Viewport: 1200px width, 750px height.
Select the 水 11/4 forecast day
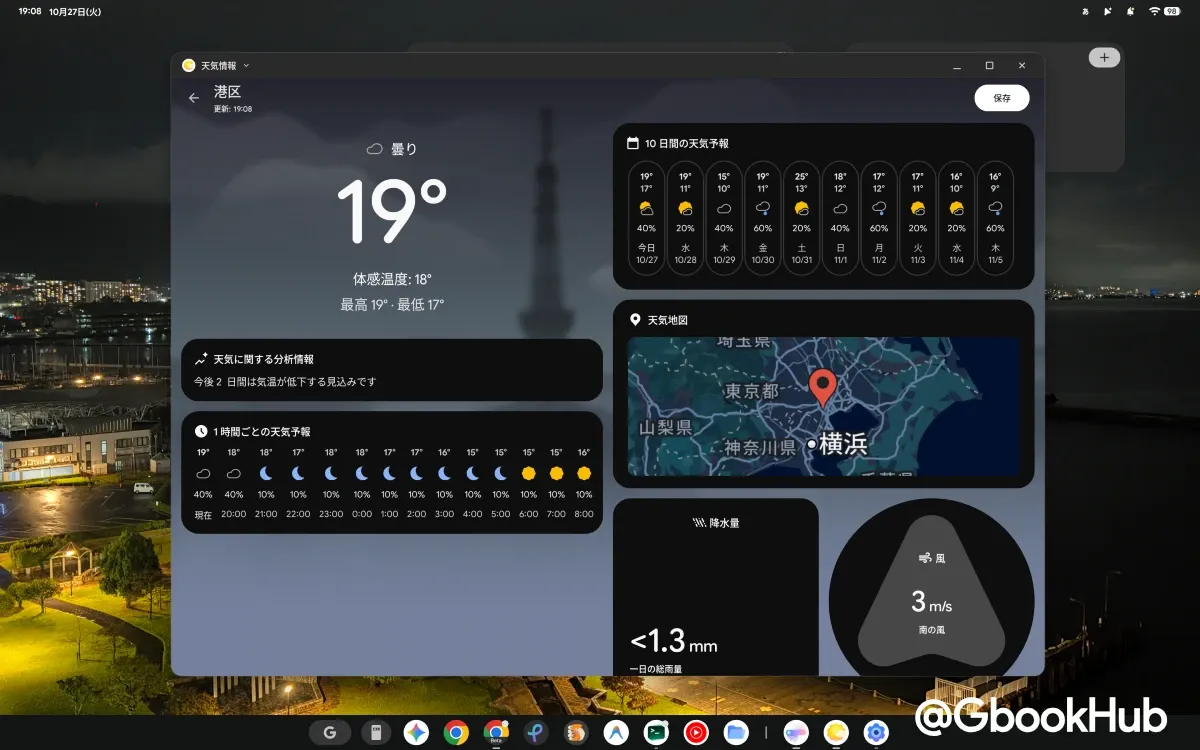957,218
